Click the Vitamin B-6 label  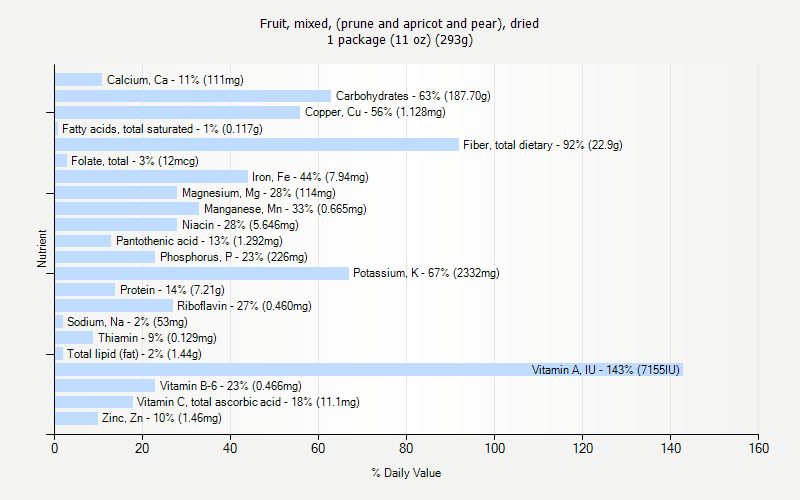point(230,386)
